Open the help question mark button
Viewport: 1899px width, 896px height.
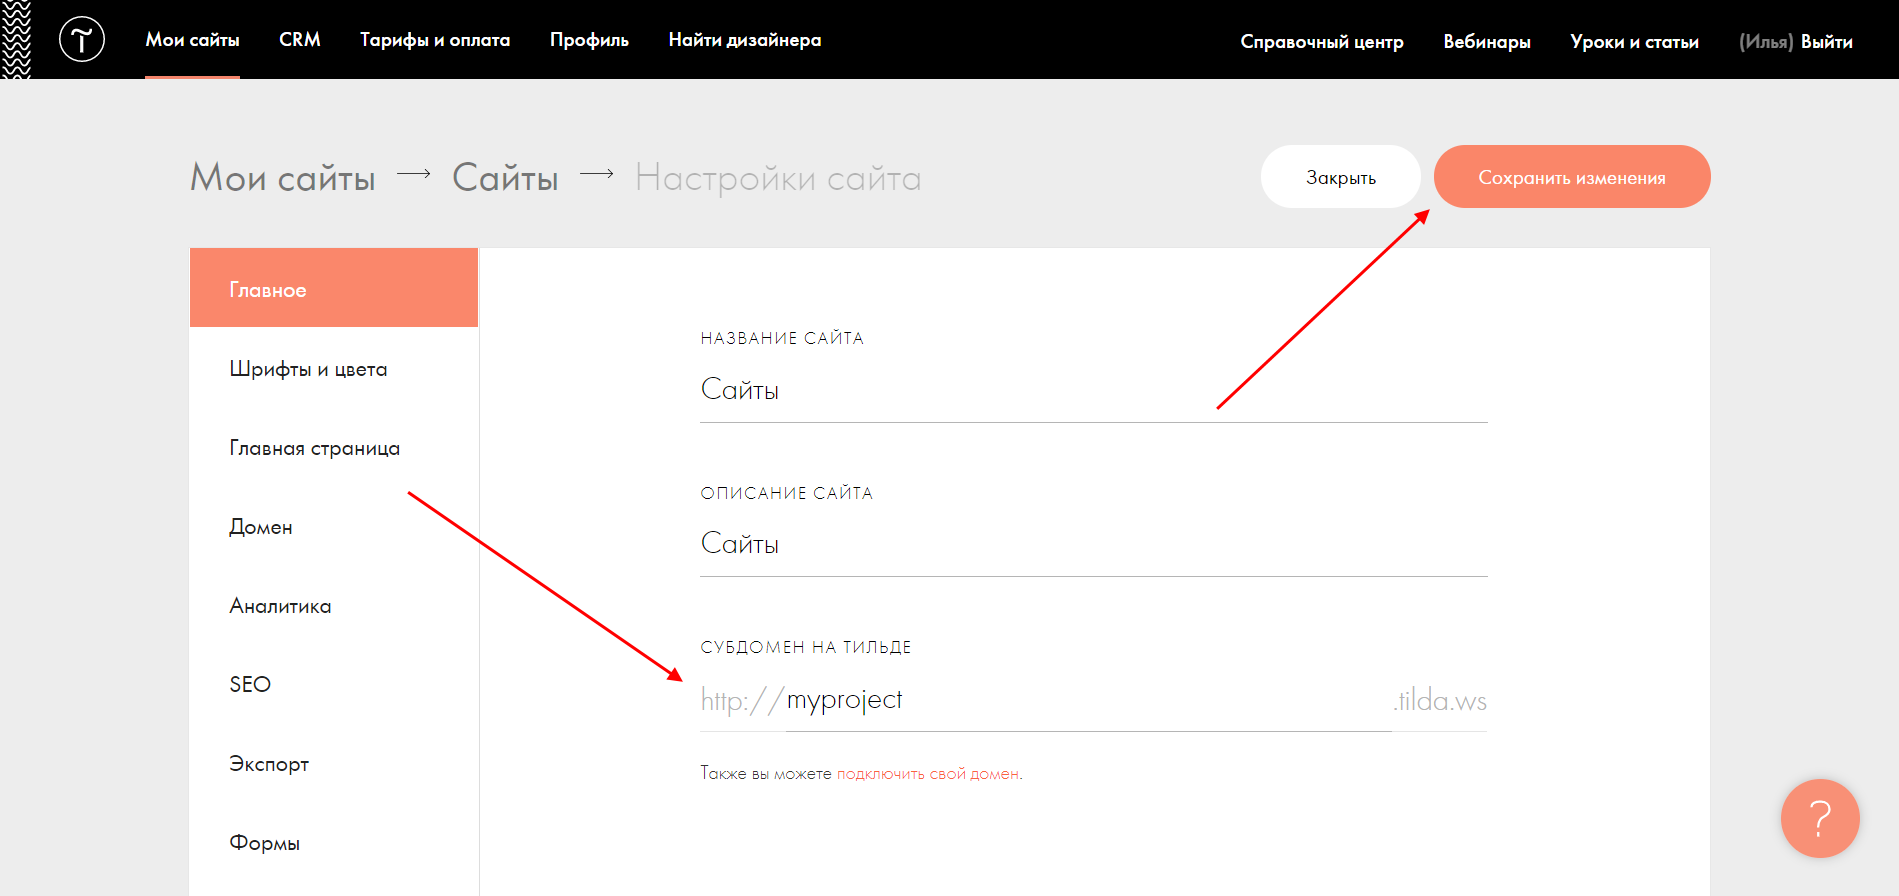[1819, 818]
